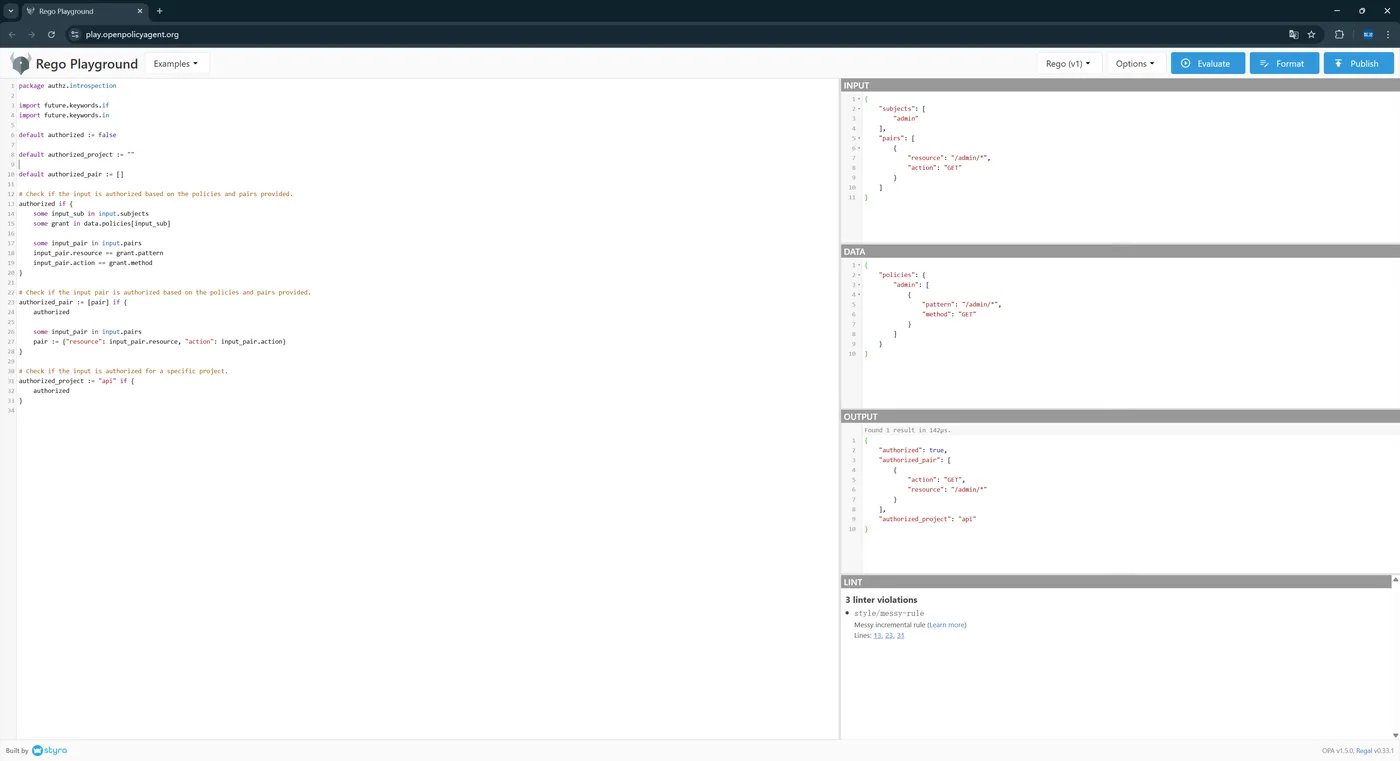Click the Evaluate button
Screen dimensions: 1400x761
[x=1208, y=64]
